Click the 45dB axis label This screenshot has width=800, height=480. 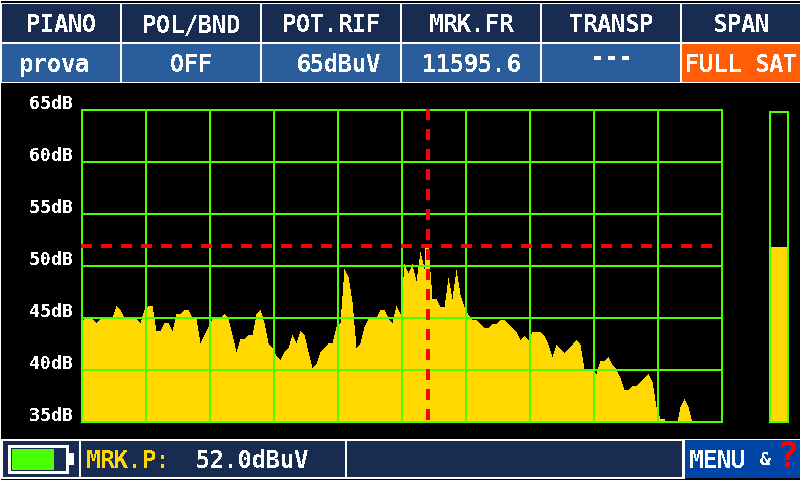(51, 311)
